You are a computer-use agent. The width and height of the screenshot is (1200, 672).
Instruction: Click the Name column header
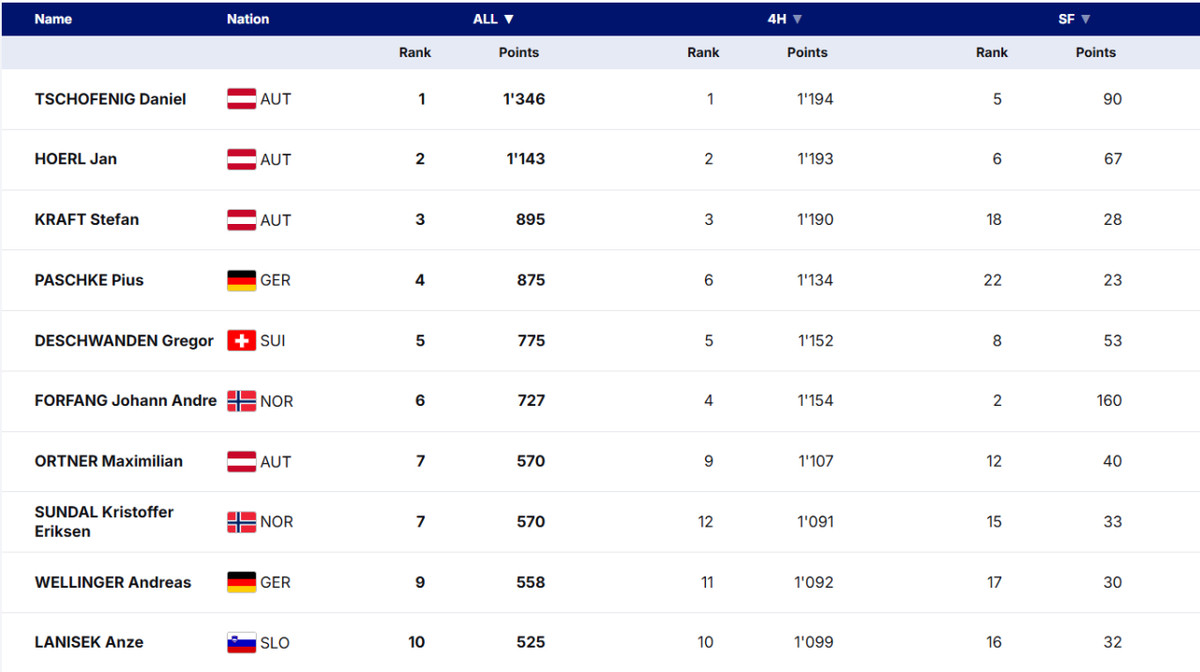[x=53, y=19]
